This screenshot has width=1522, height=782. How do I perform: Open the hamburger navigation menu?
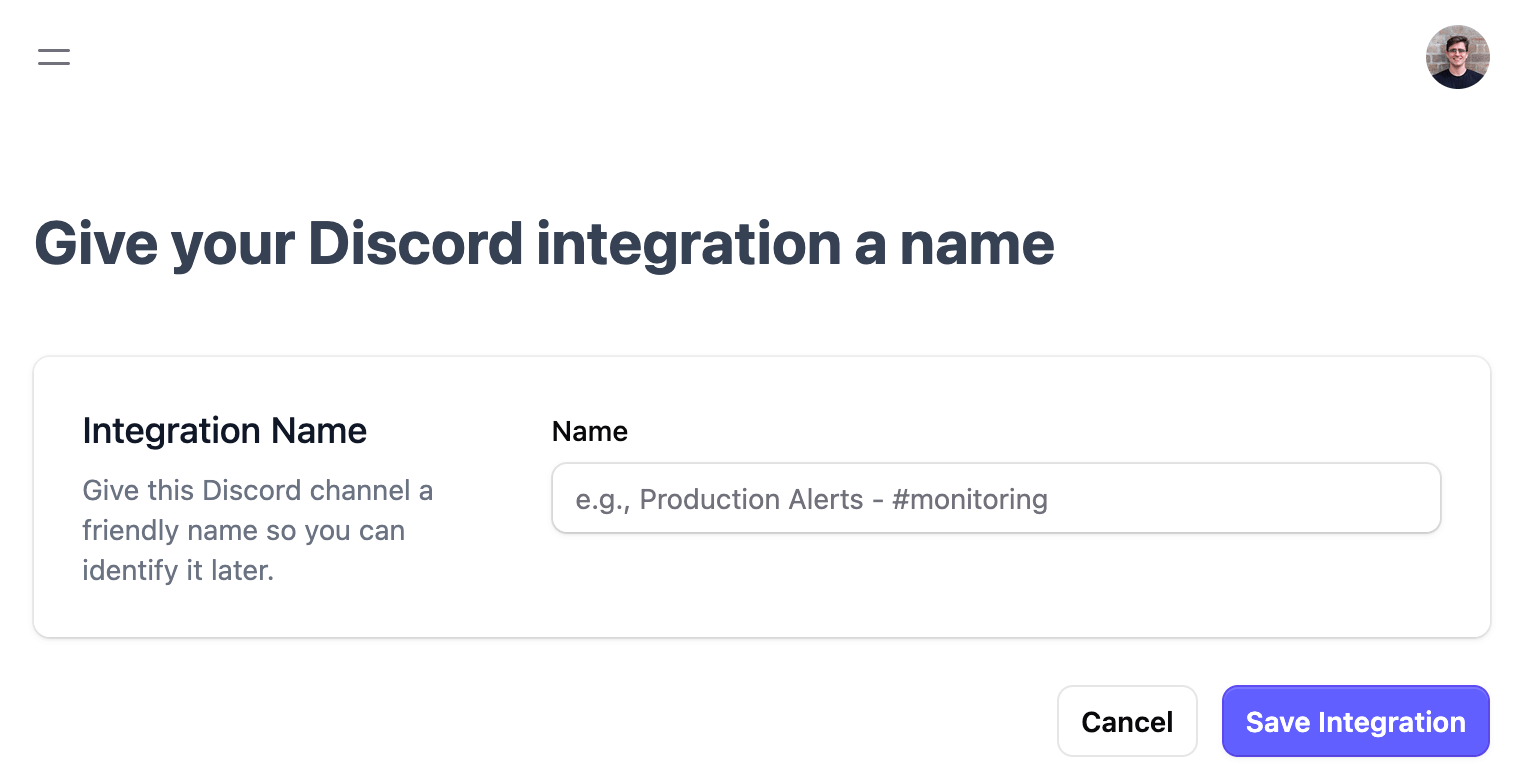click(x=54, y=57)
